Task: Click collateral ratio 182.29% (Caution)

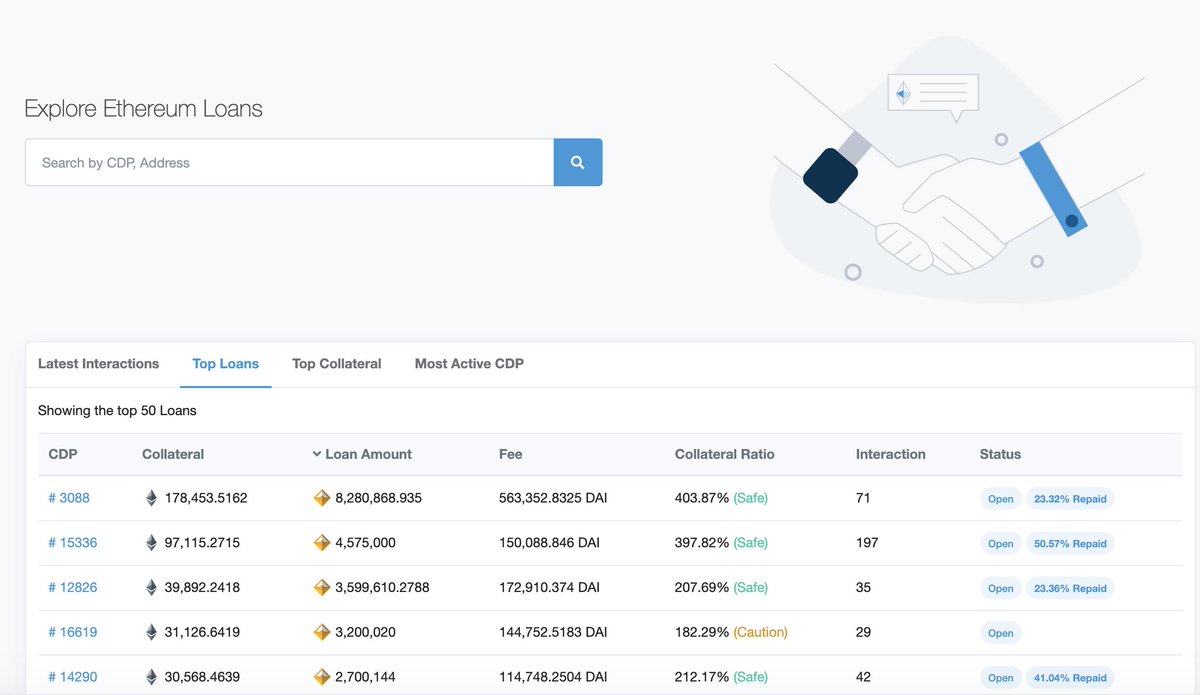Action: point(731,632)
